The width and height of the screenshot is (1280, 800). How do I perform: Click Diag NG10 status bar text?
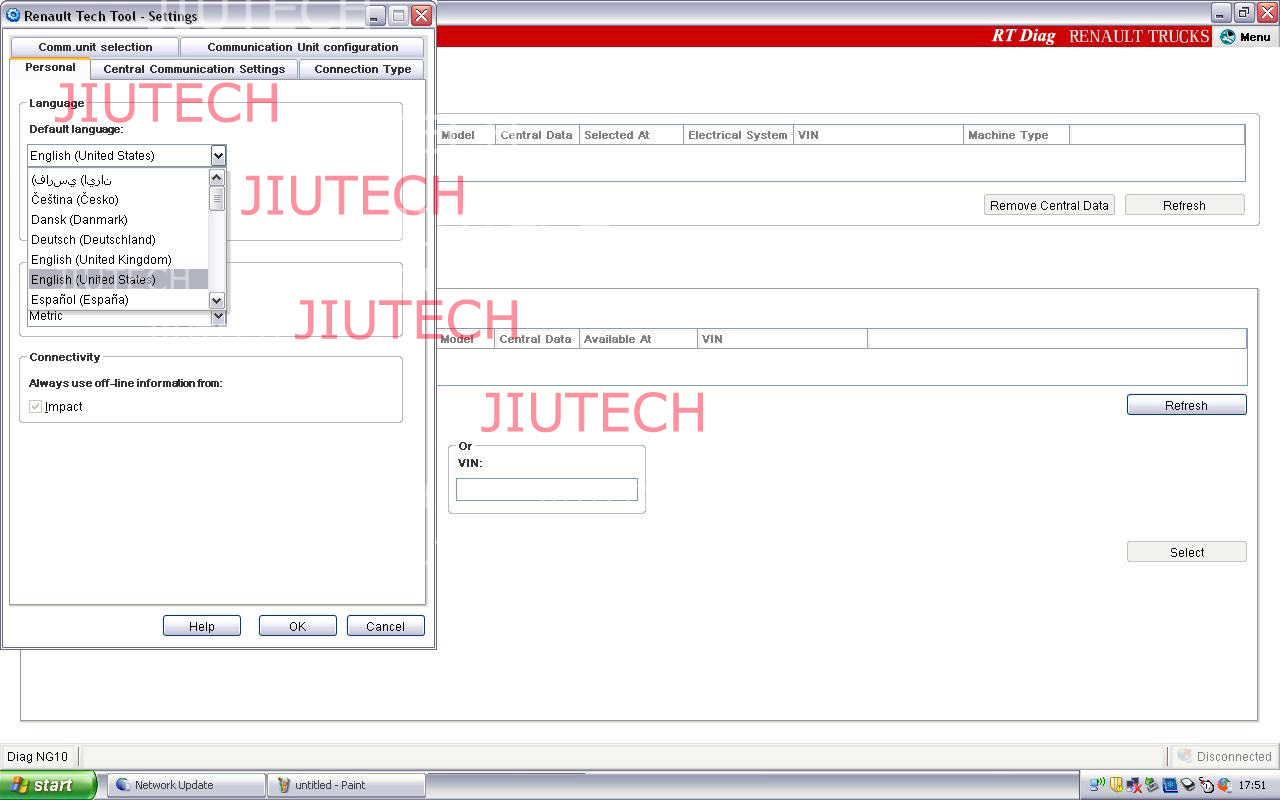(38, 756)
